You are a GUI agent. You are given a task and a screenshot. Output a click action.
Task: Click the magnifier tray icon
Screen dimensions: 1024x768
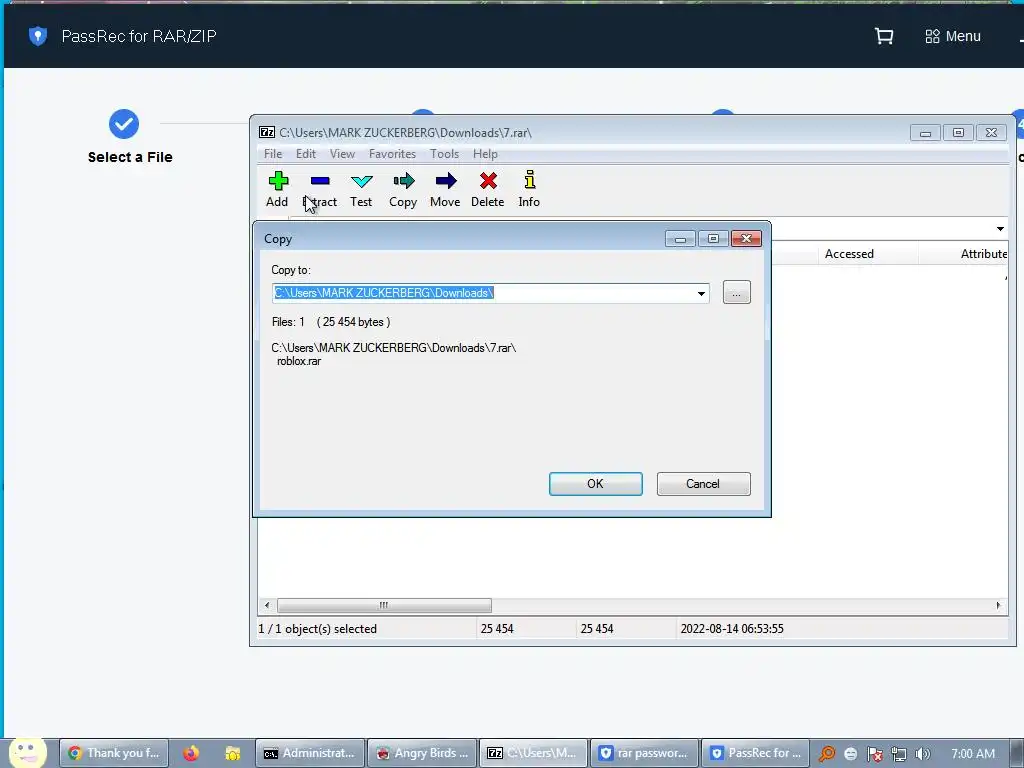827,754
